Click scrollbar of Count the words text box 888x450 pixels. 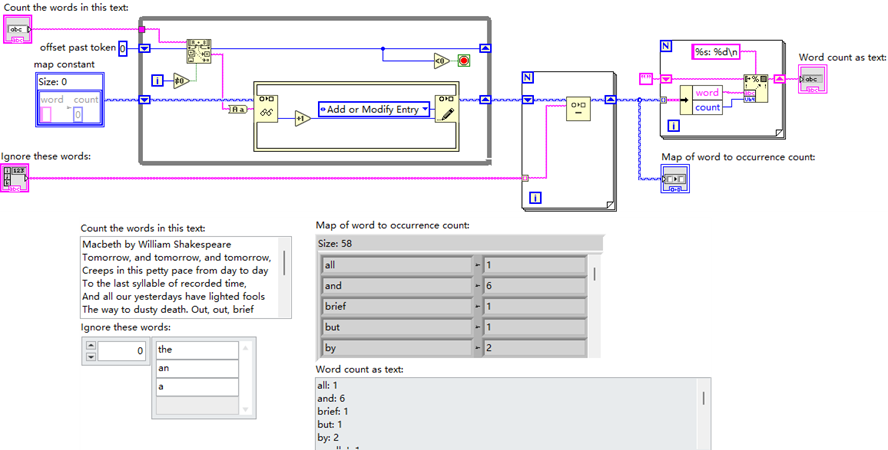click(x=284, y=277)
